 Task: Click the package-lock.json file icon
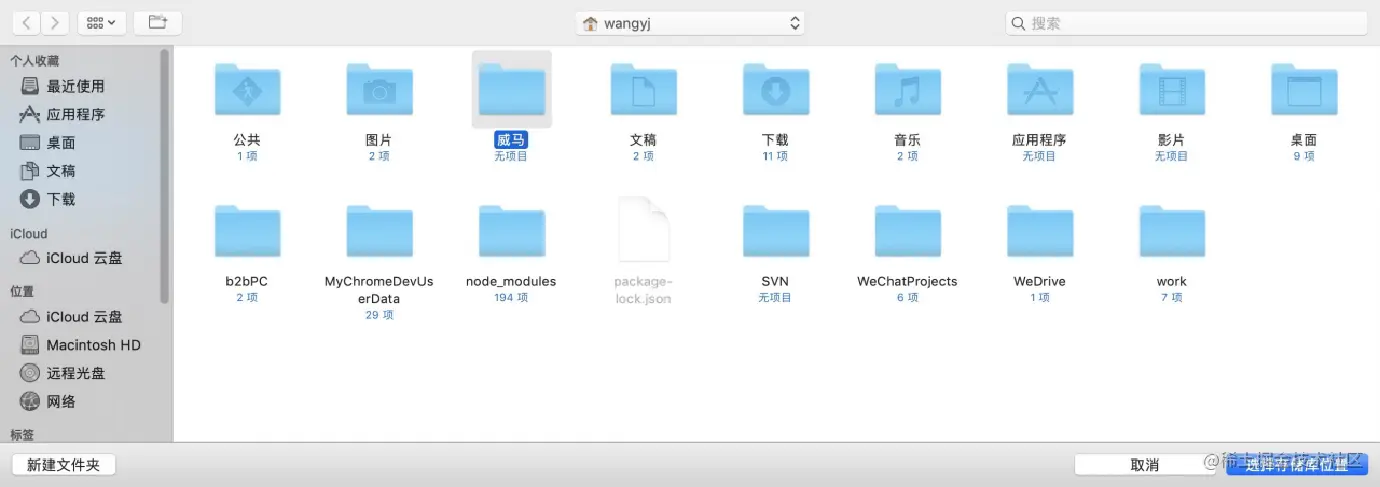[x=643, y=229]
